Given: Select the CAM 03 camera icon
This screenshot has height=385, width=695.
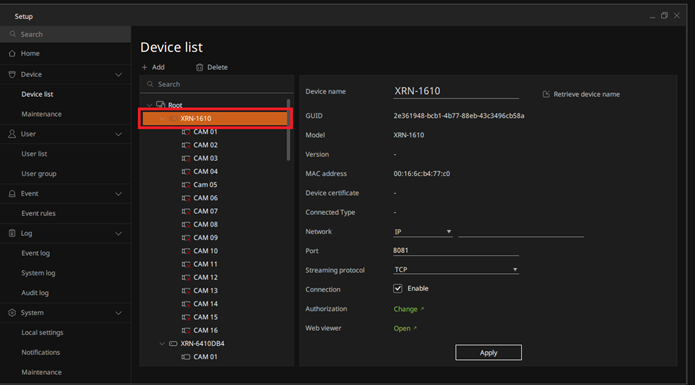Looking at the screenshot, I should click(186, 159).
